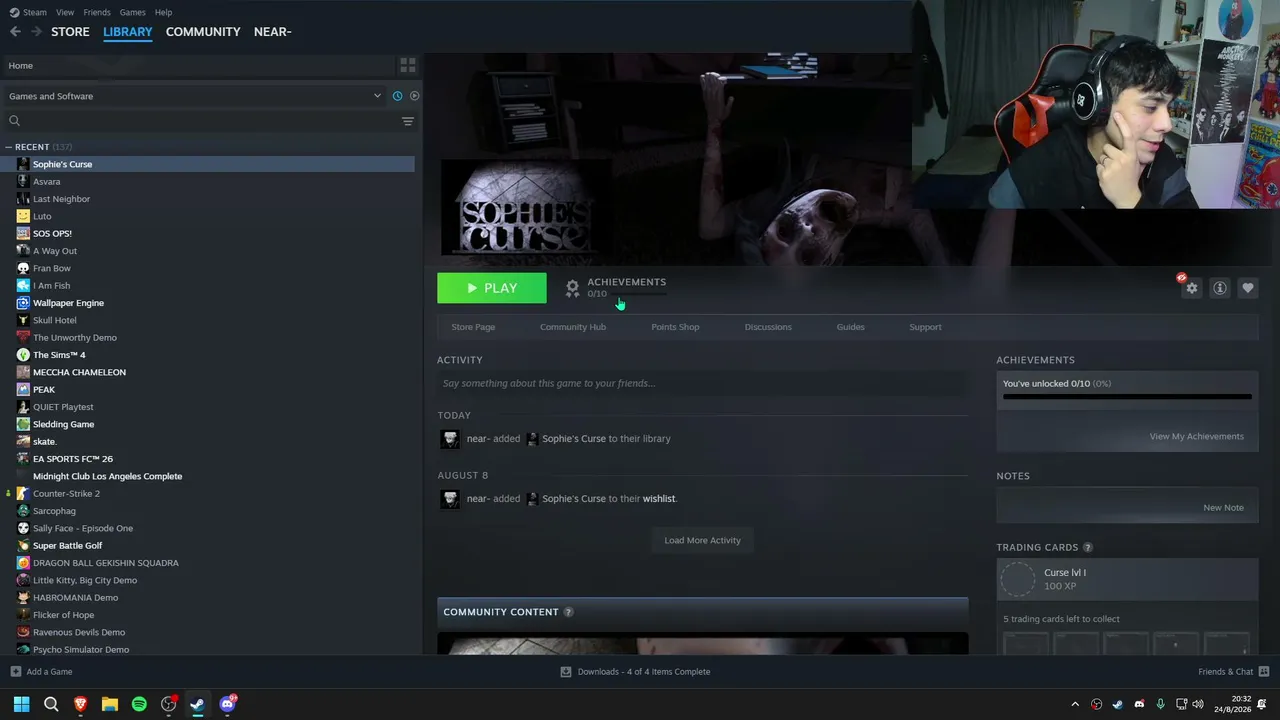
Task: Click the library search magnifier icon
Action: pyautogui.click(x=14, y=121)
